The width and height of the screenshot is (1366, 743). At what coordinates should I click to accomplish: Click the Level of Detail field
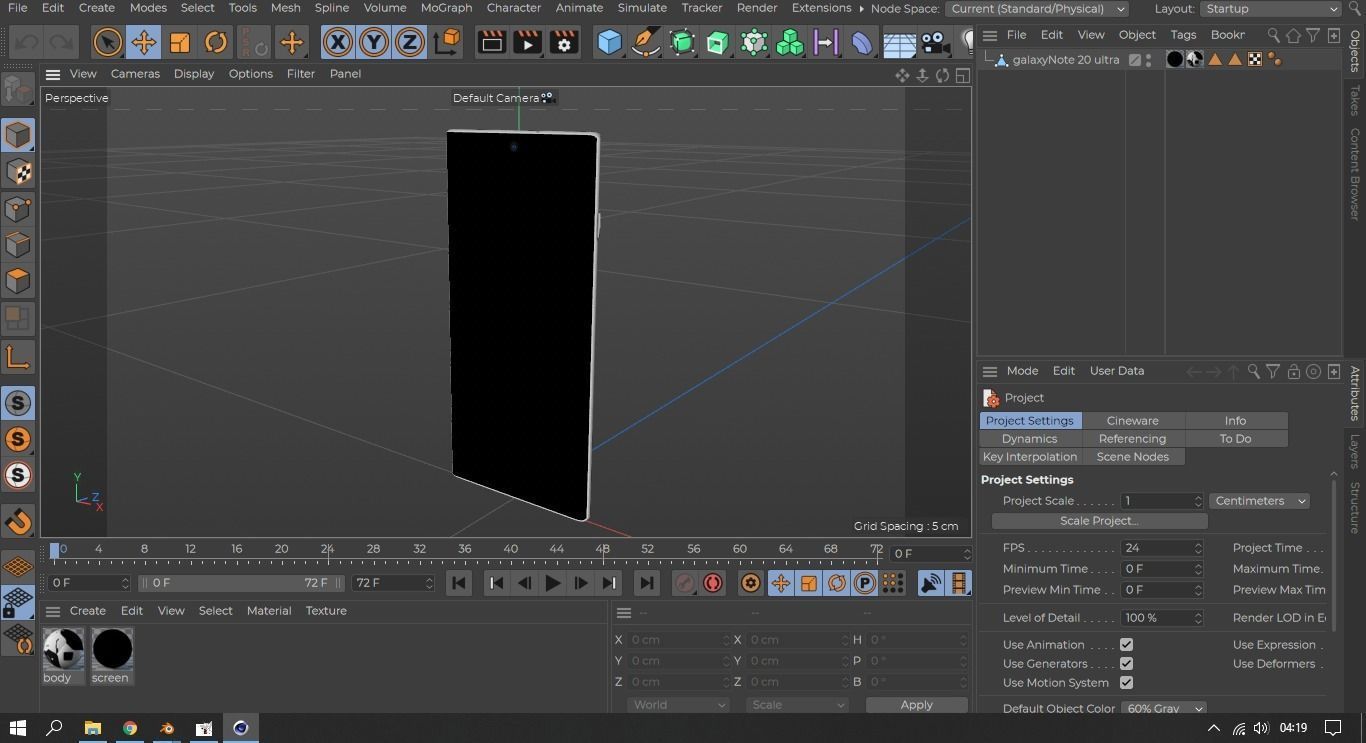(1160, 618)
